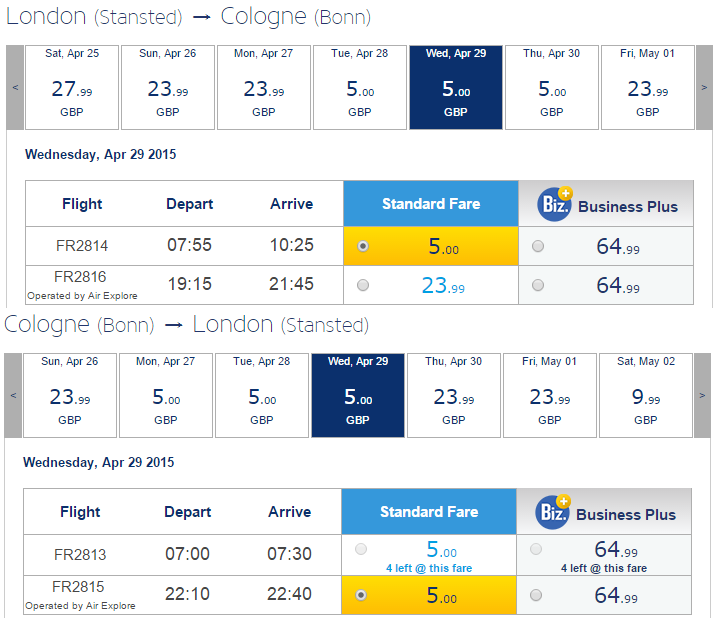The image size is (716, 627).
Task: Choose outbound date Fri, May 01
Action: click(648, 87)
